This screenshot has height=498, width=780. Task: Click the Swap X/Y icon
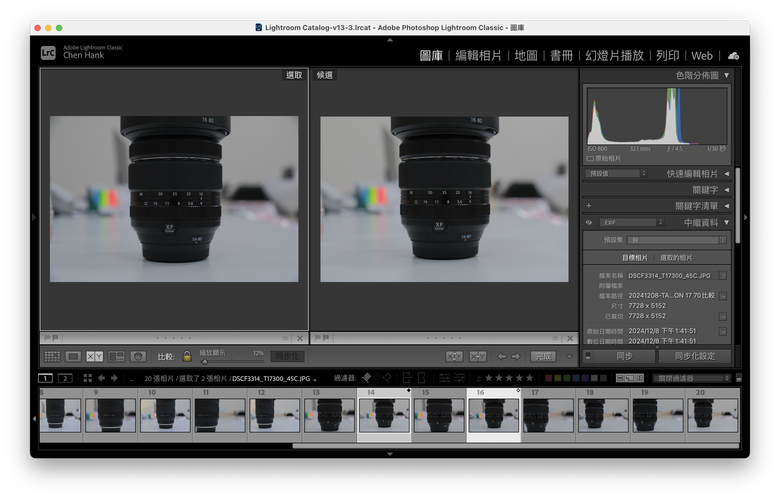(454, 356)
